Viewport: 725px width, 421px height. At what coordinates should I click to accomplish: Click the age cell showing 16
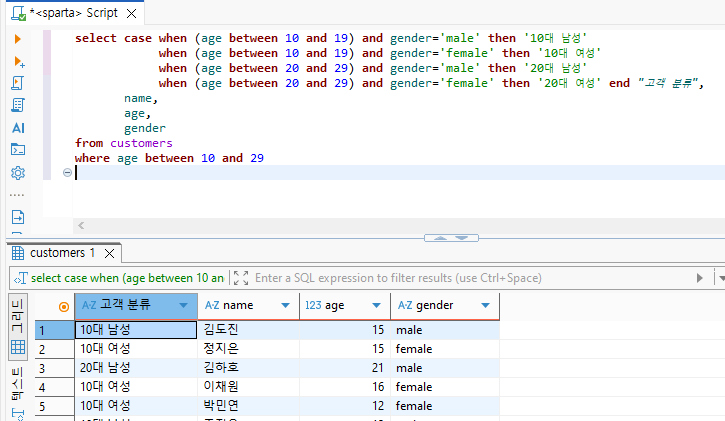[x=345, y=387]
